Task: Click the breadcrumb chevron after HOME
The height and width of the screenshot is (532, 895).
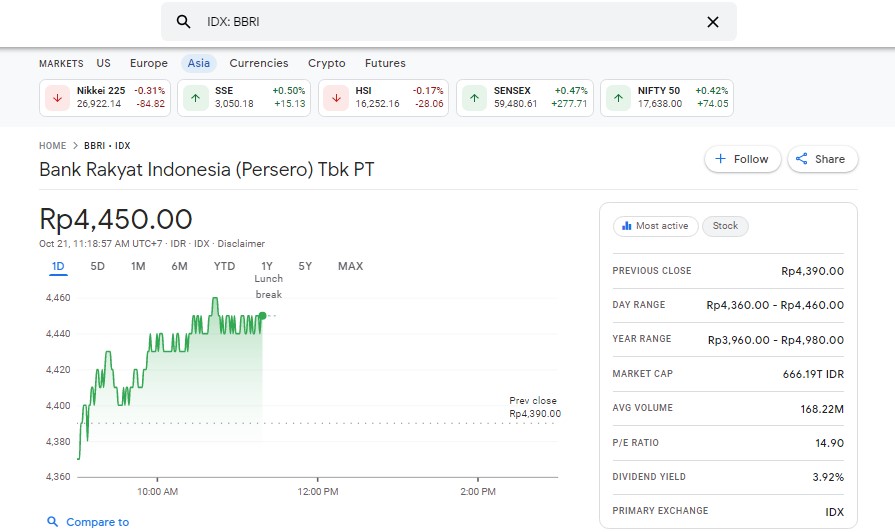Action: [x=75, y=146]
